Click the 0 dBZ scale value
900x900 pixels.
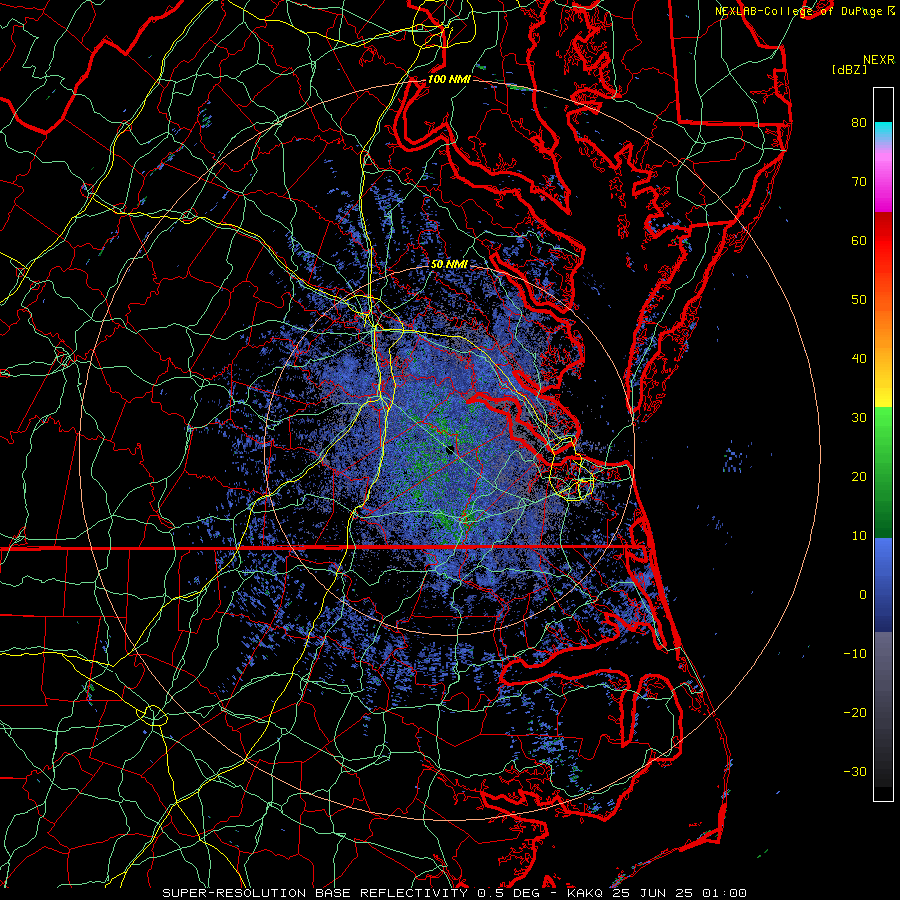tap(862, 595)
